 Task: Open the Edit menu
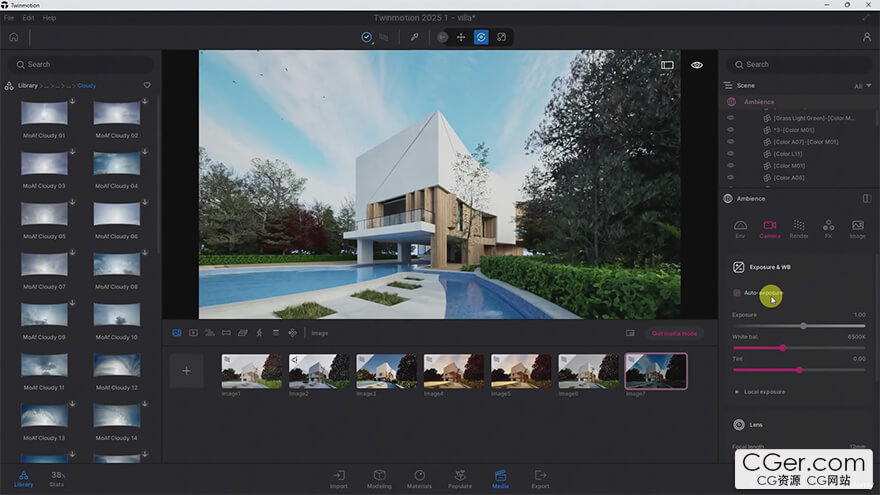click(x=28, y=18)
